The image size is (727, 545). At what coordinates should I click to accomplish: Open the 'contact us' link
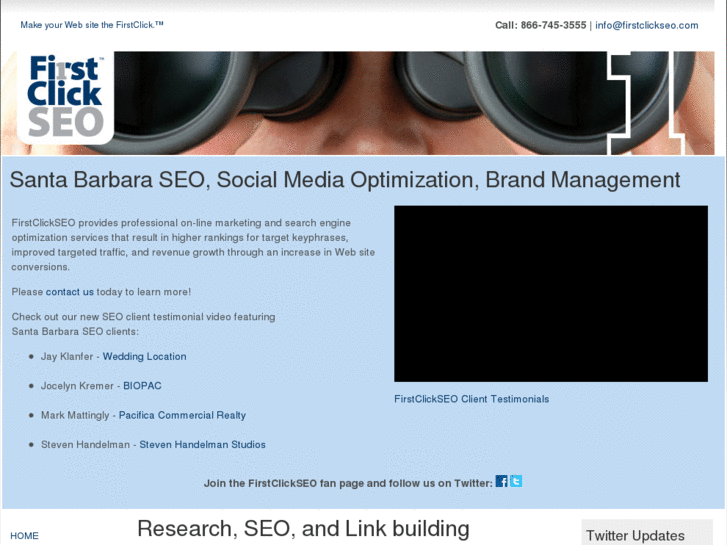70,292
